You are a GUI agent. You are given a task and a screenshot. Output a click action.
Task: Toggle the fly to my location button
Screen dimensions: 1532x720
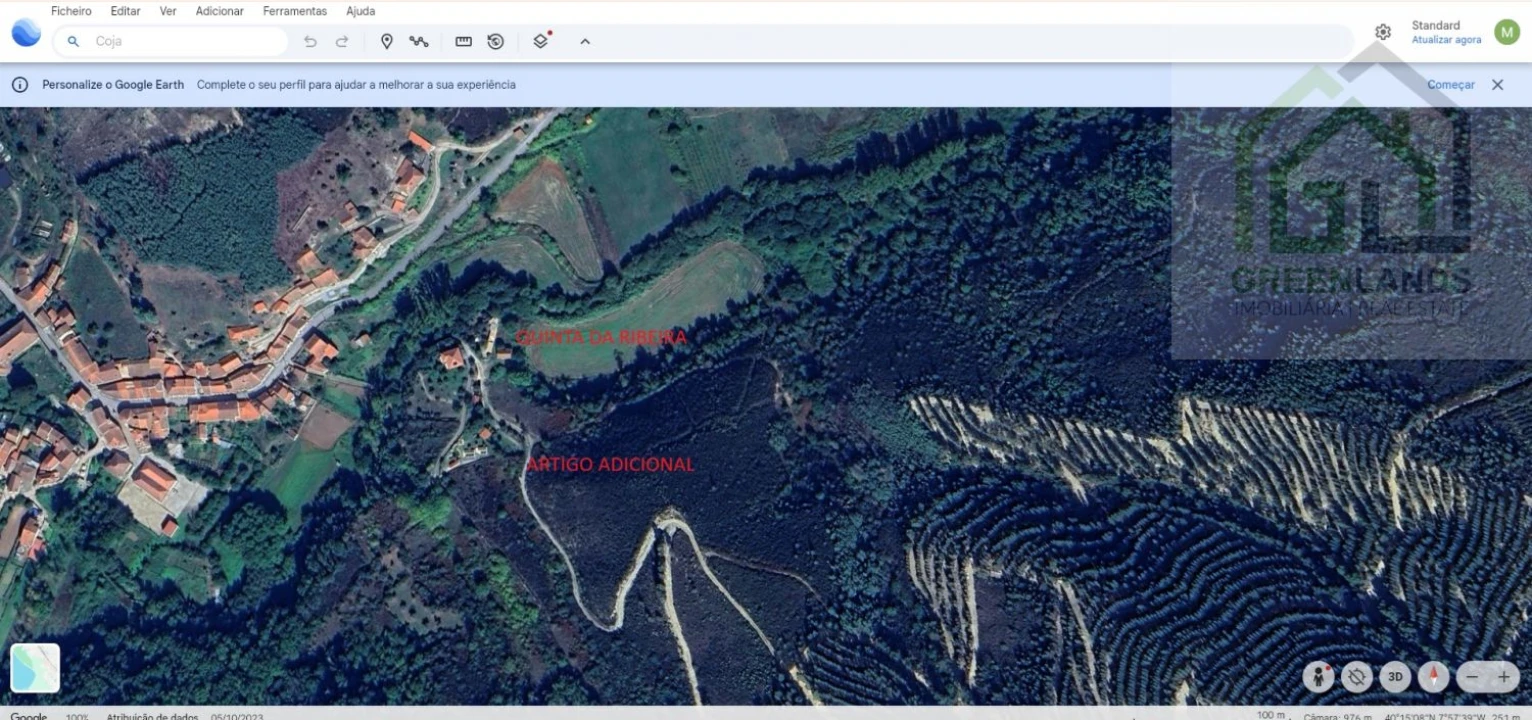1357,677
